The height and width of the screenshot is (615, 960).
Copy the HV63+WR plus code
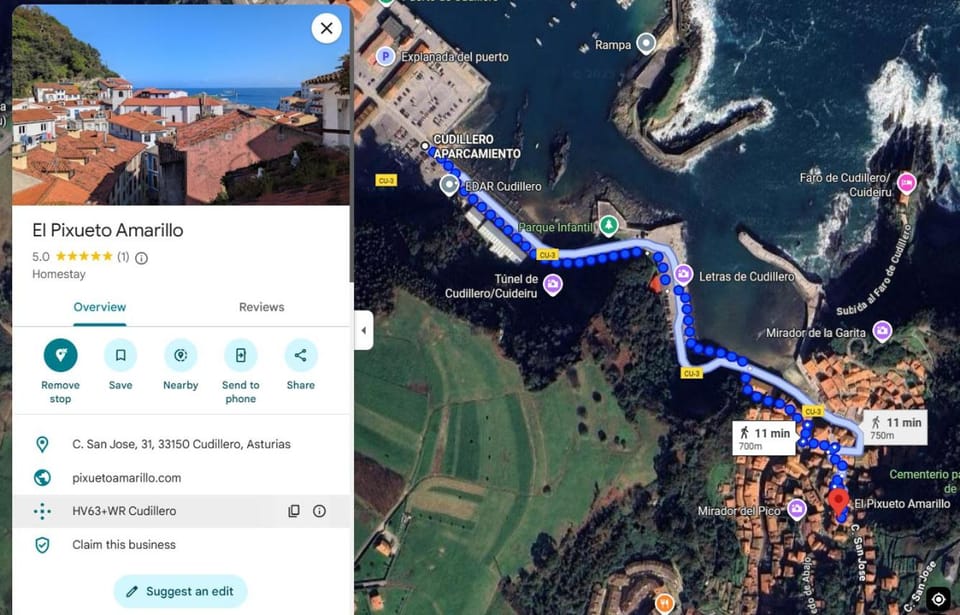[x=294, y=511]
